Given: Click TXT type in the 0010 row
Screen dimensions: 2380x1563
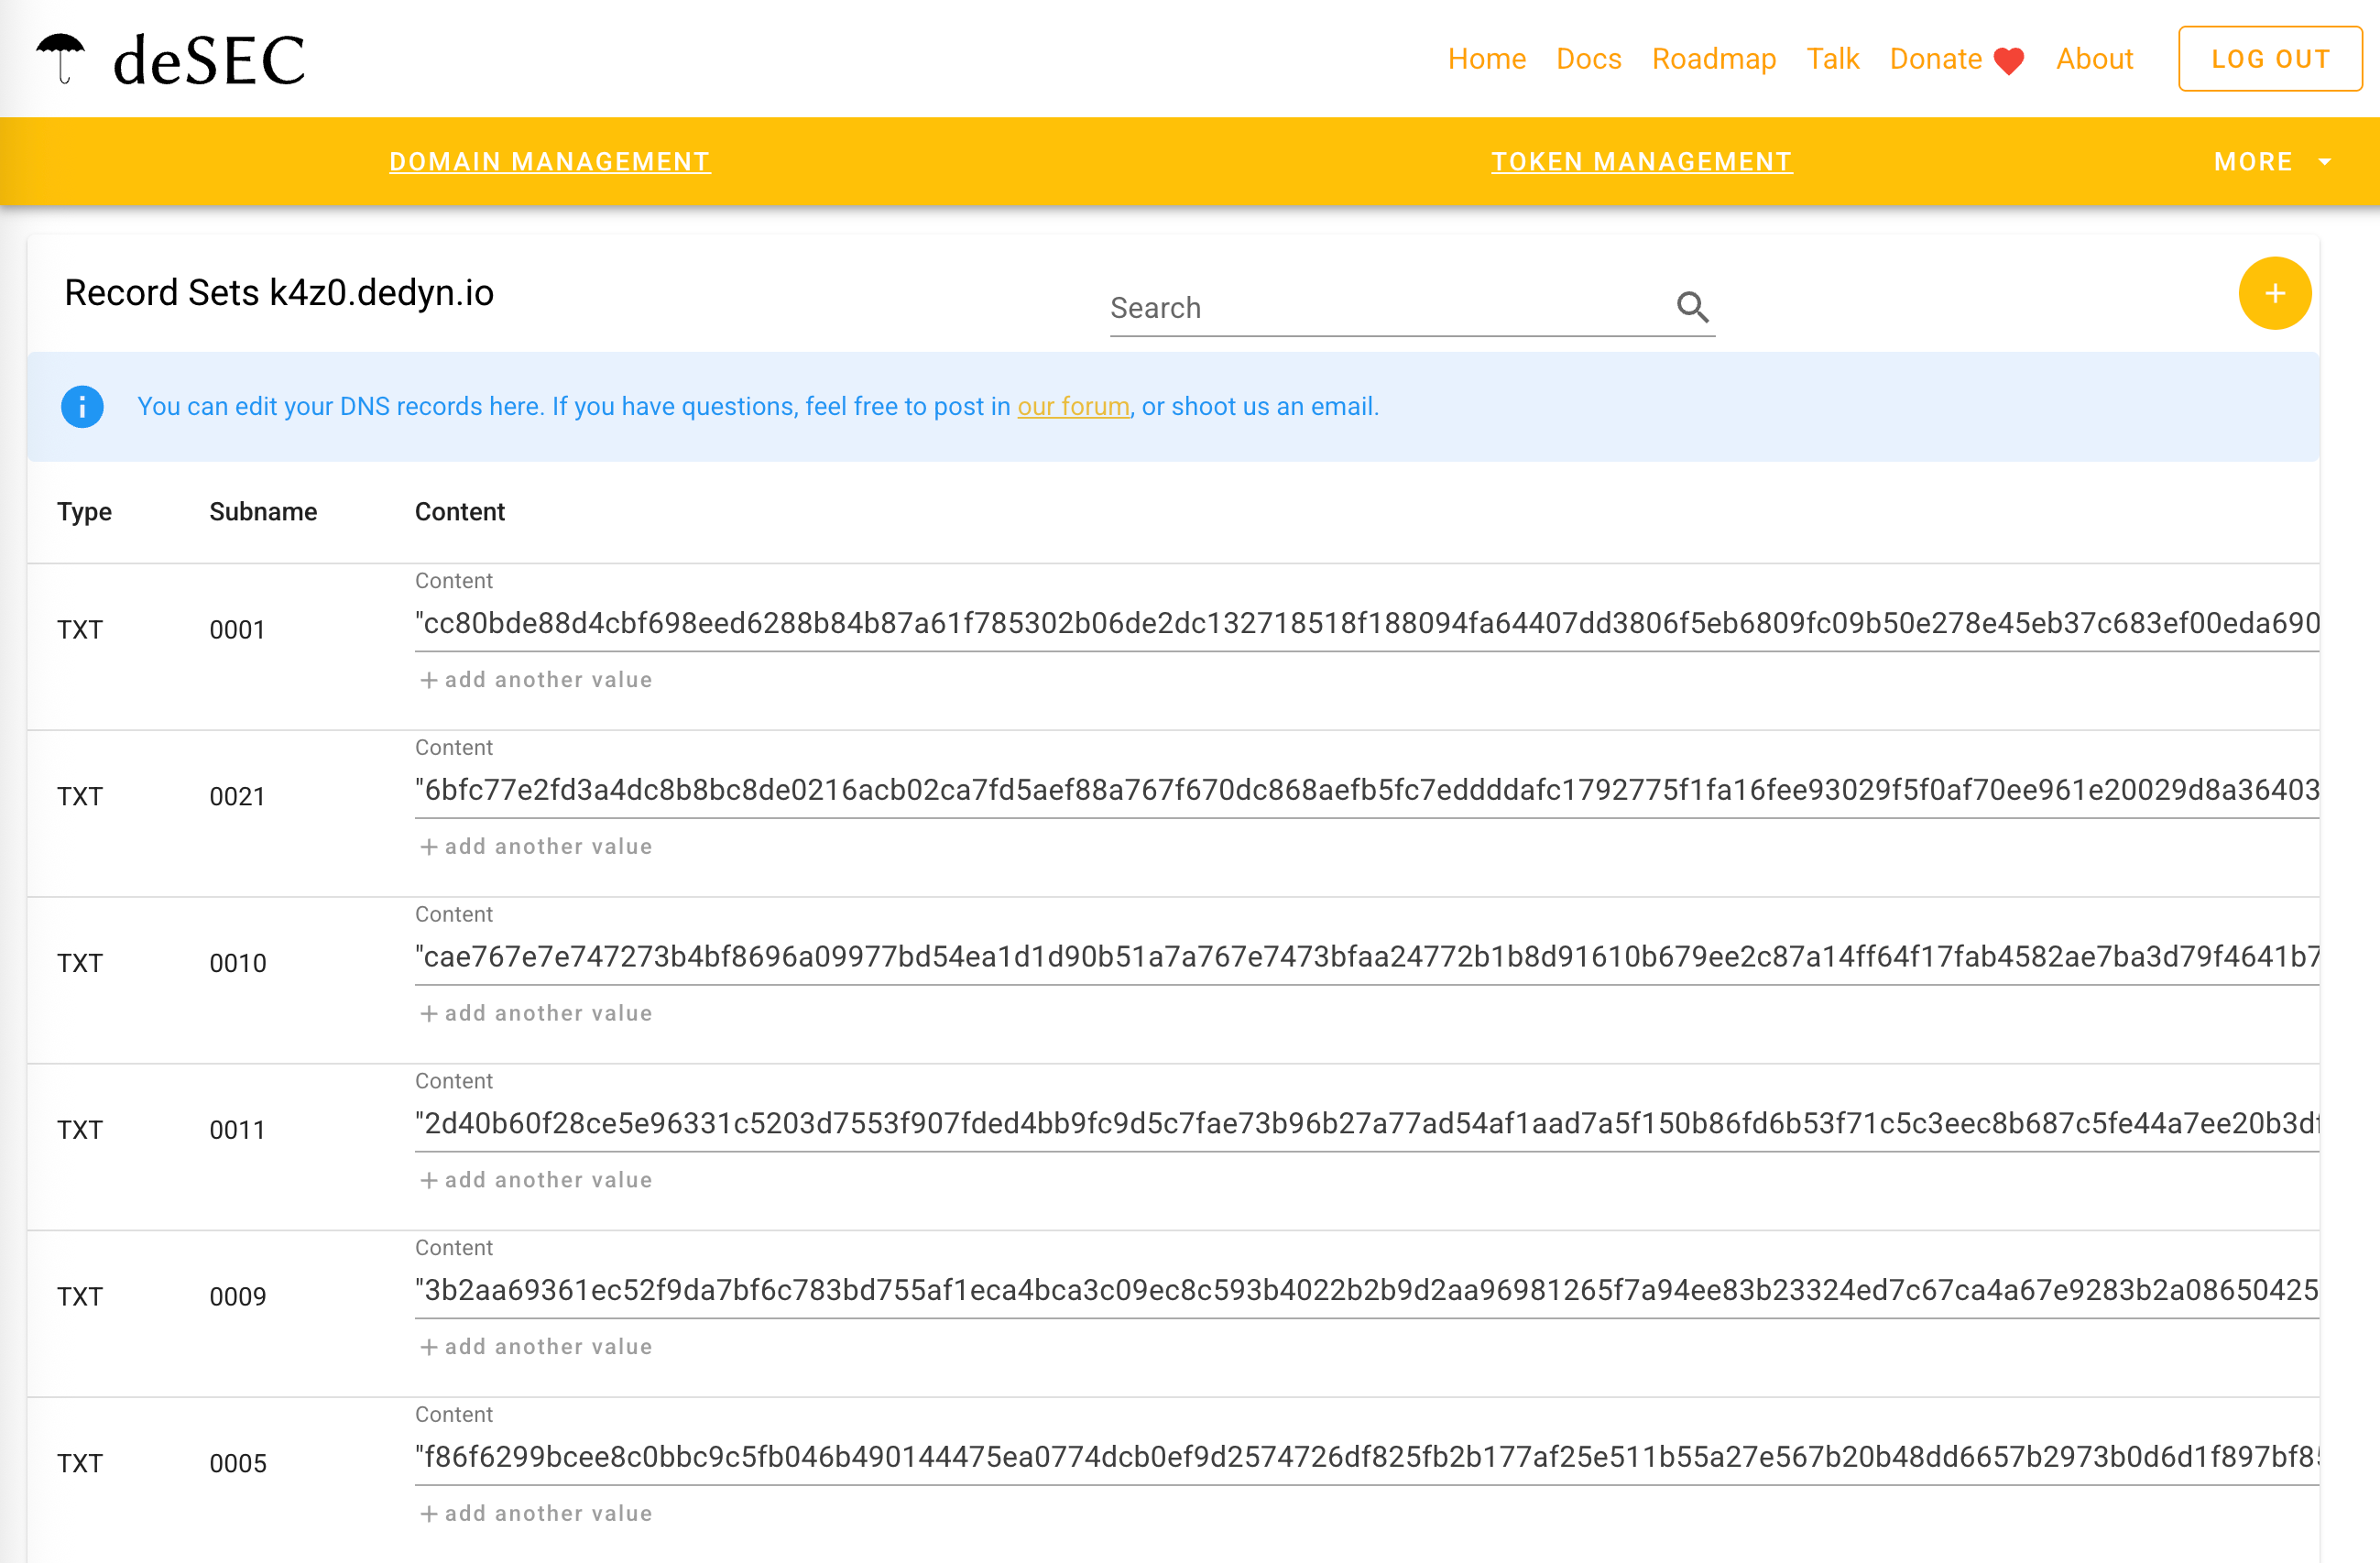Looking at the screenshot, I should [x=80, y=964].
